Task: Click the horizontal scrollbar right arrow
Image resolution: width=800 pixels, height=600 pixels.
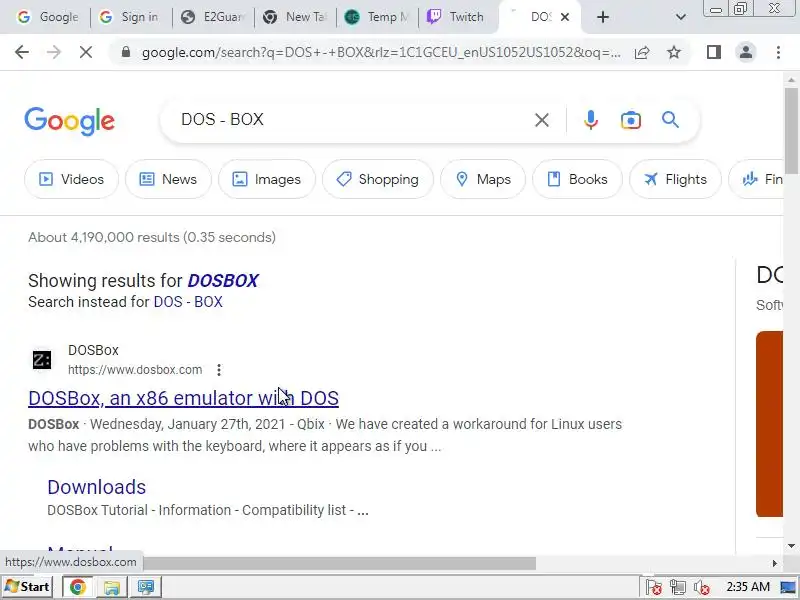Action: coord(774,563)
